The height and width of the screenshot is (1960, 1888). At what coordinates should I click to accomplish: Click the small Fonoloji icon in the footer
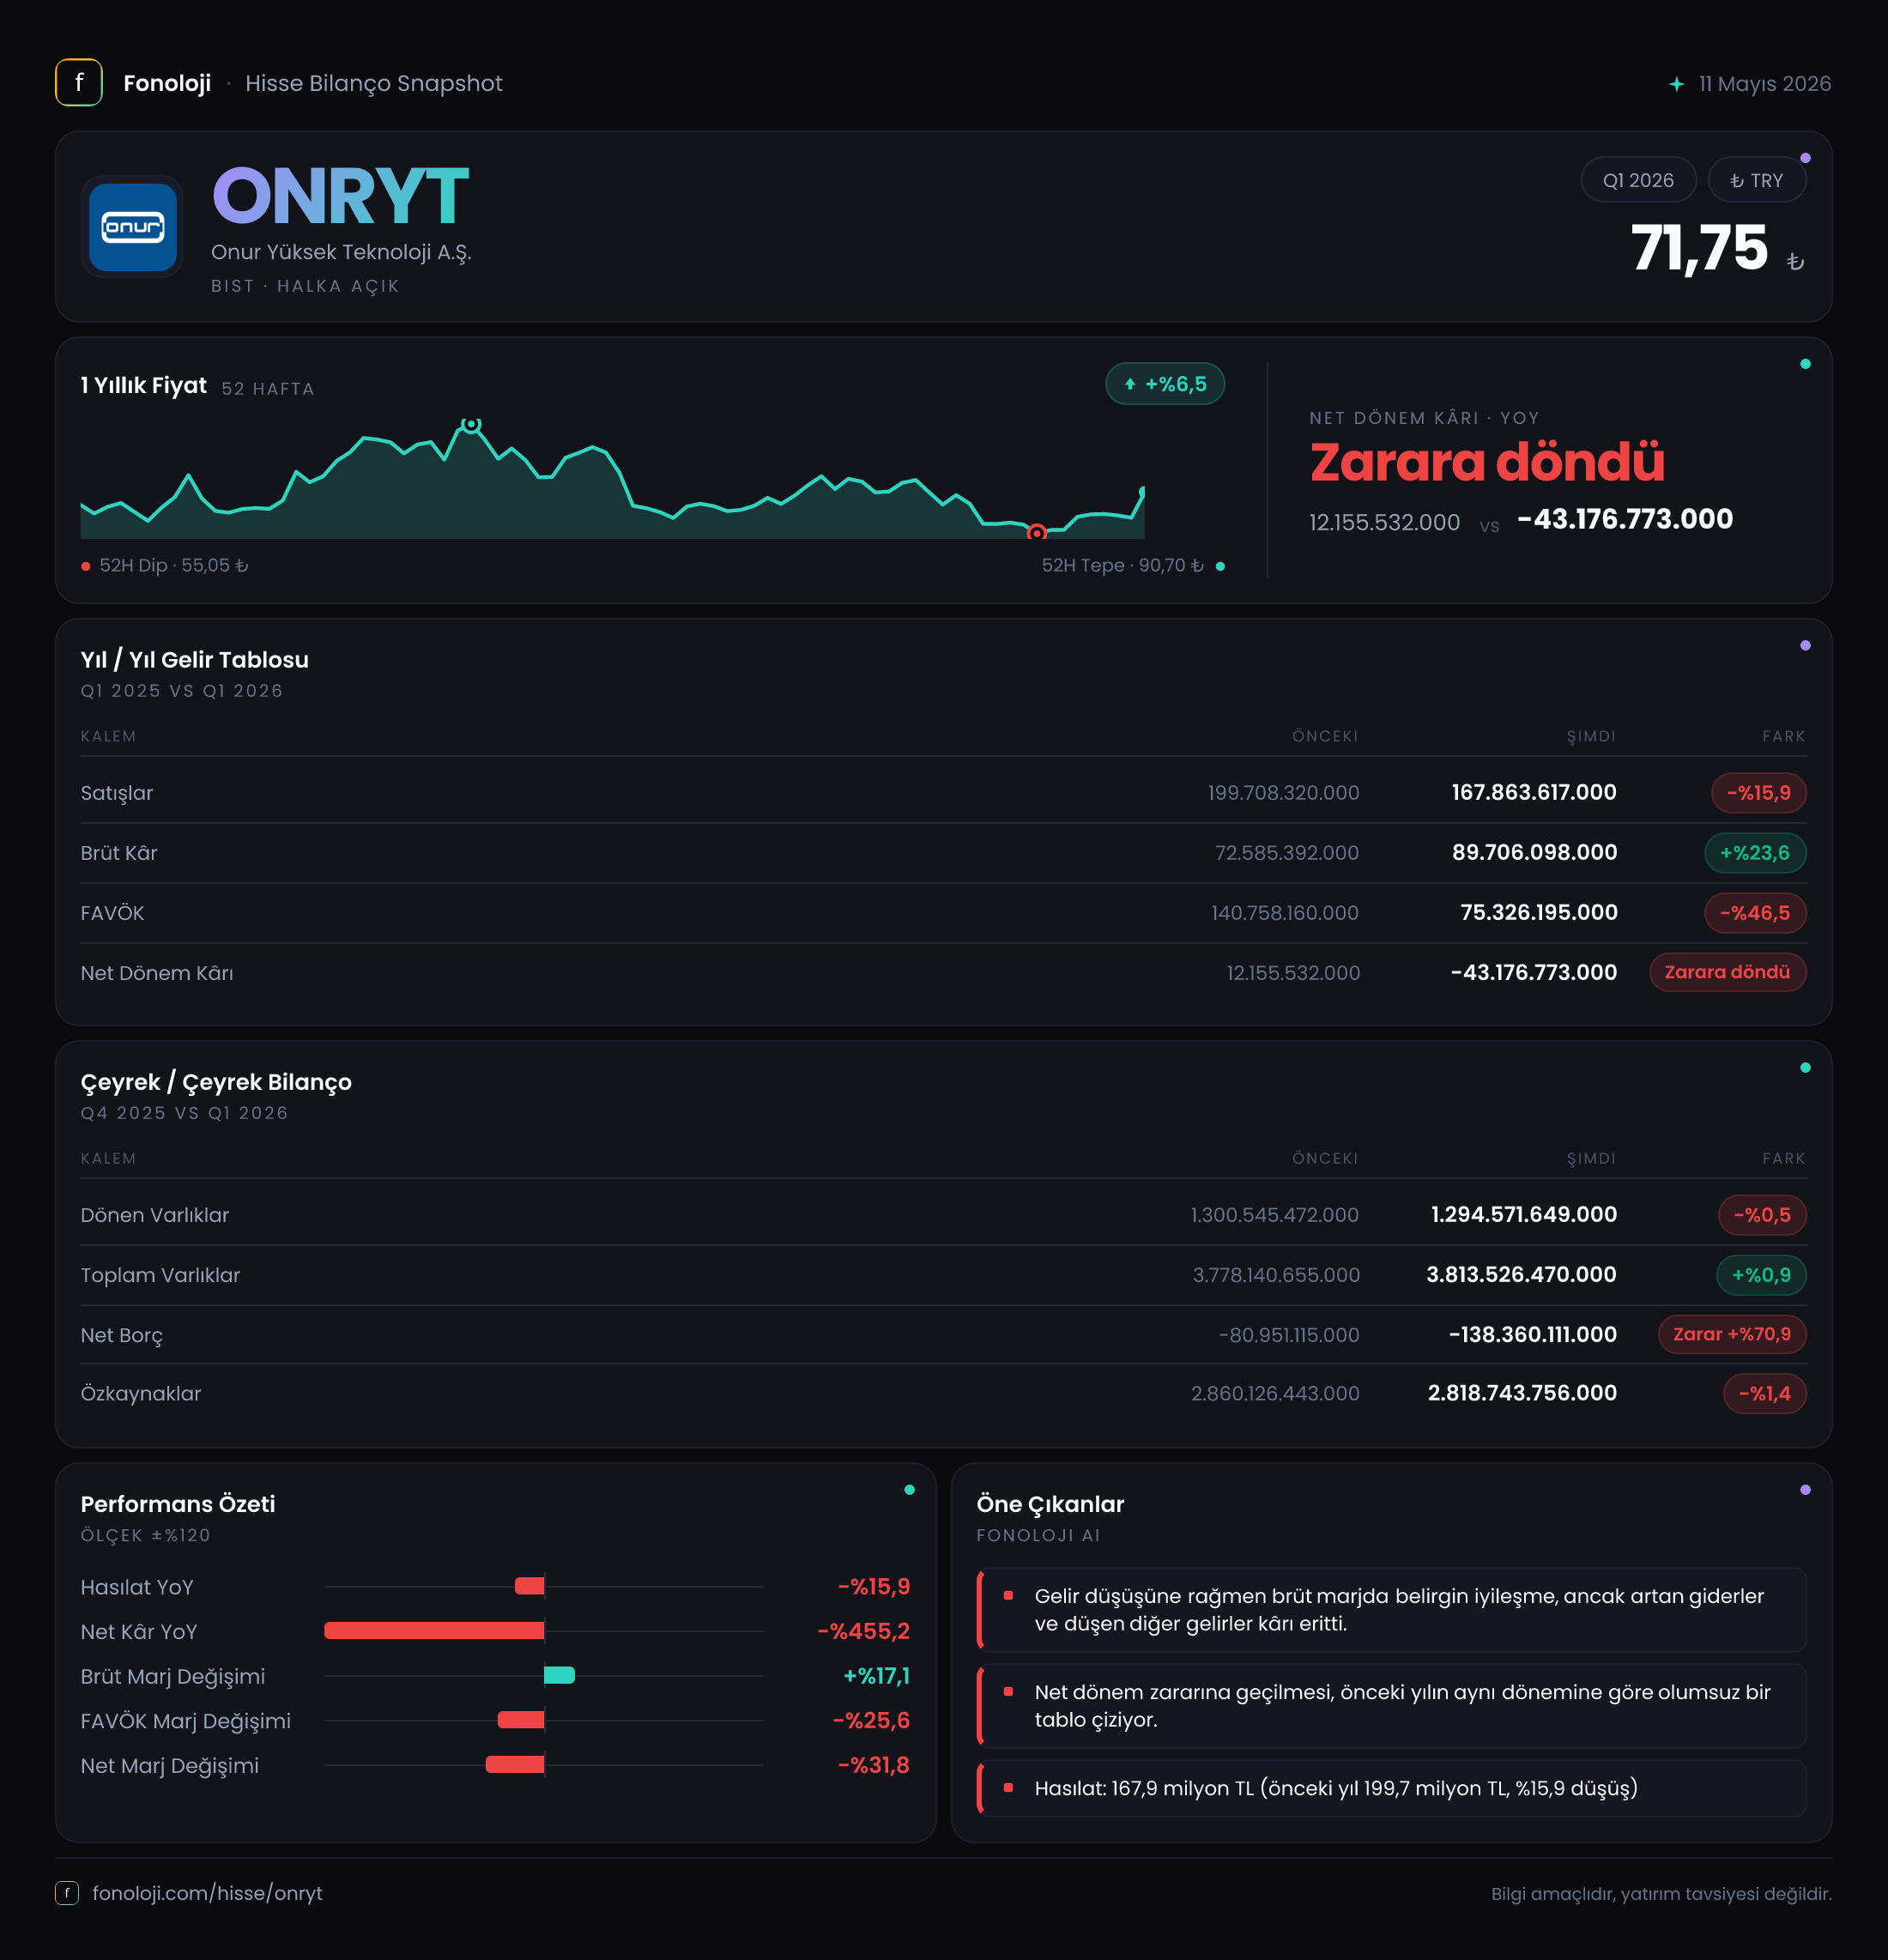pyautogui.click(x=67, y=1893)
